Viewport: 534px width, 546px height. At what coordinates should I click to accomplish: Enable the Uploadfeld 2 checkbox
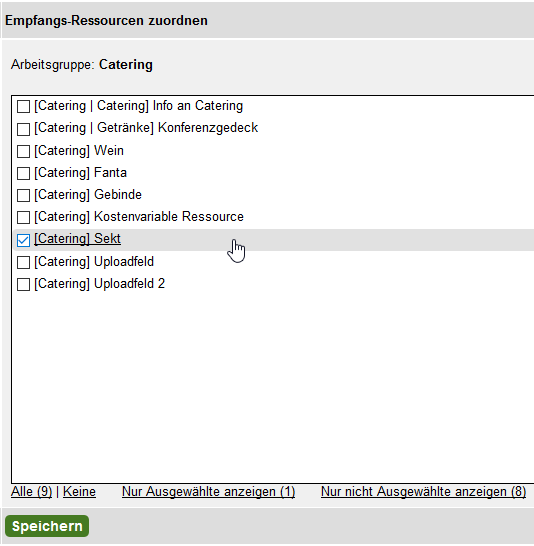(23, 284)
